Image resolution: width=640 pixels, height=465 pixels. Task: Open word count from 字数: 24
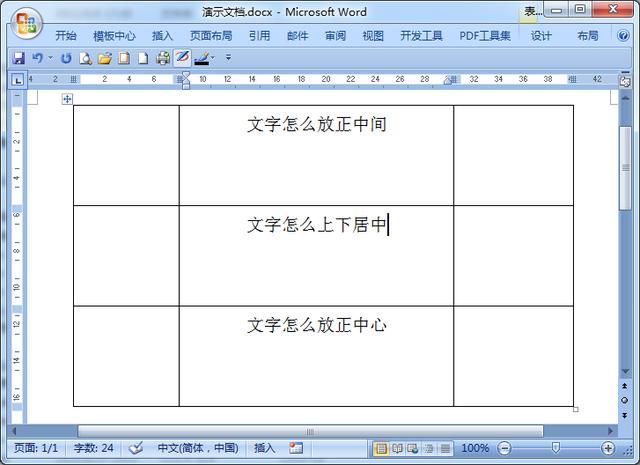point(93,448)
